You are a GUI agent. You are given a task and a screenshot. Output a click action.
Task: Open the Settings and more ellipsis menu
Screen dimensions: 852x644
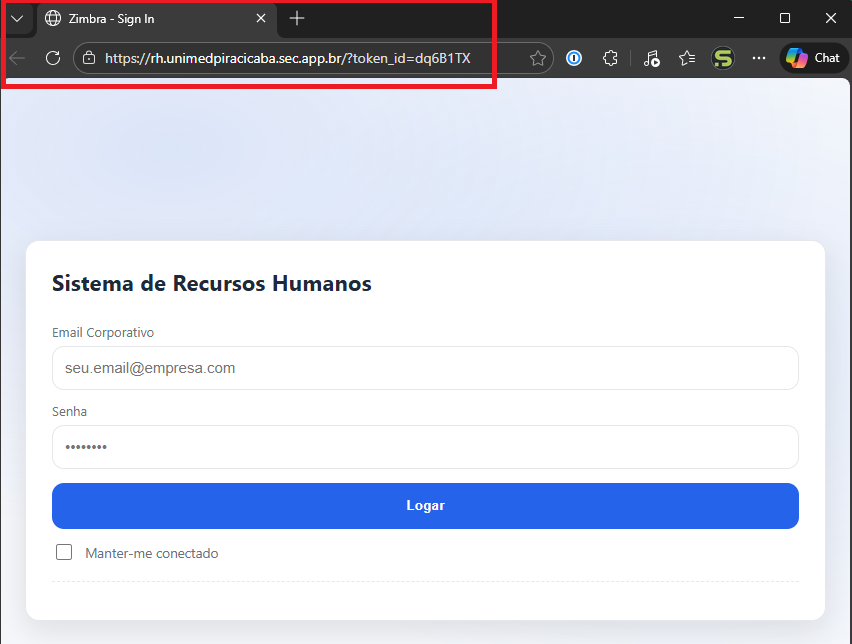[x=759, y=58]
